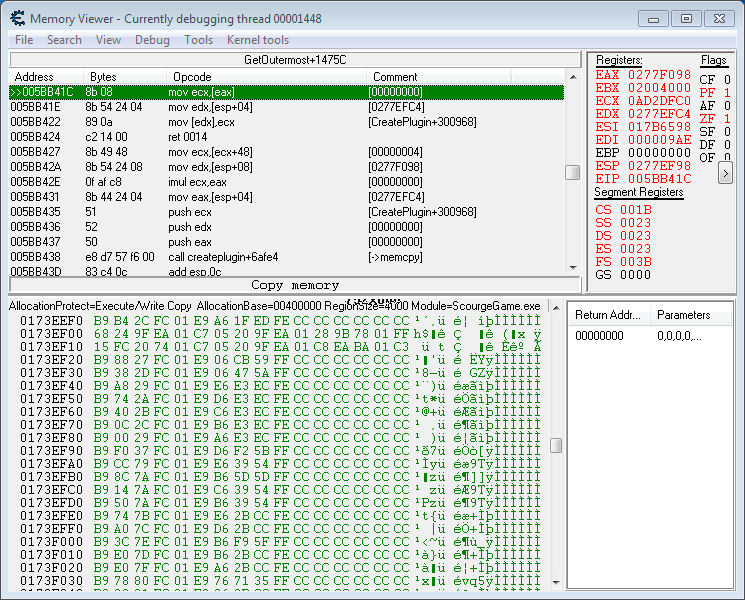This screenshot has height=600, width=745.
Task: Click the EIP register value
Action: (x=658, y=179)
